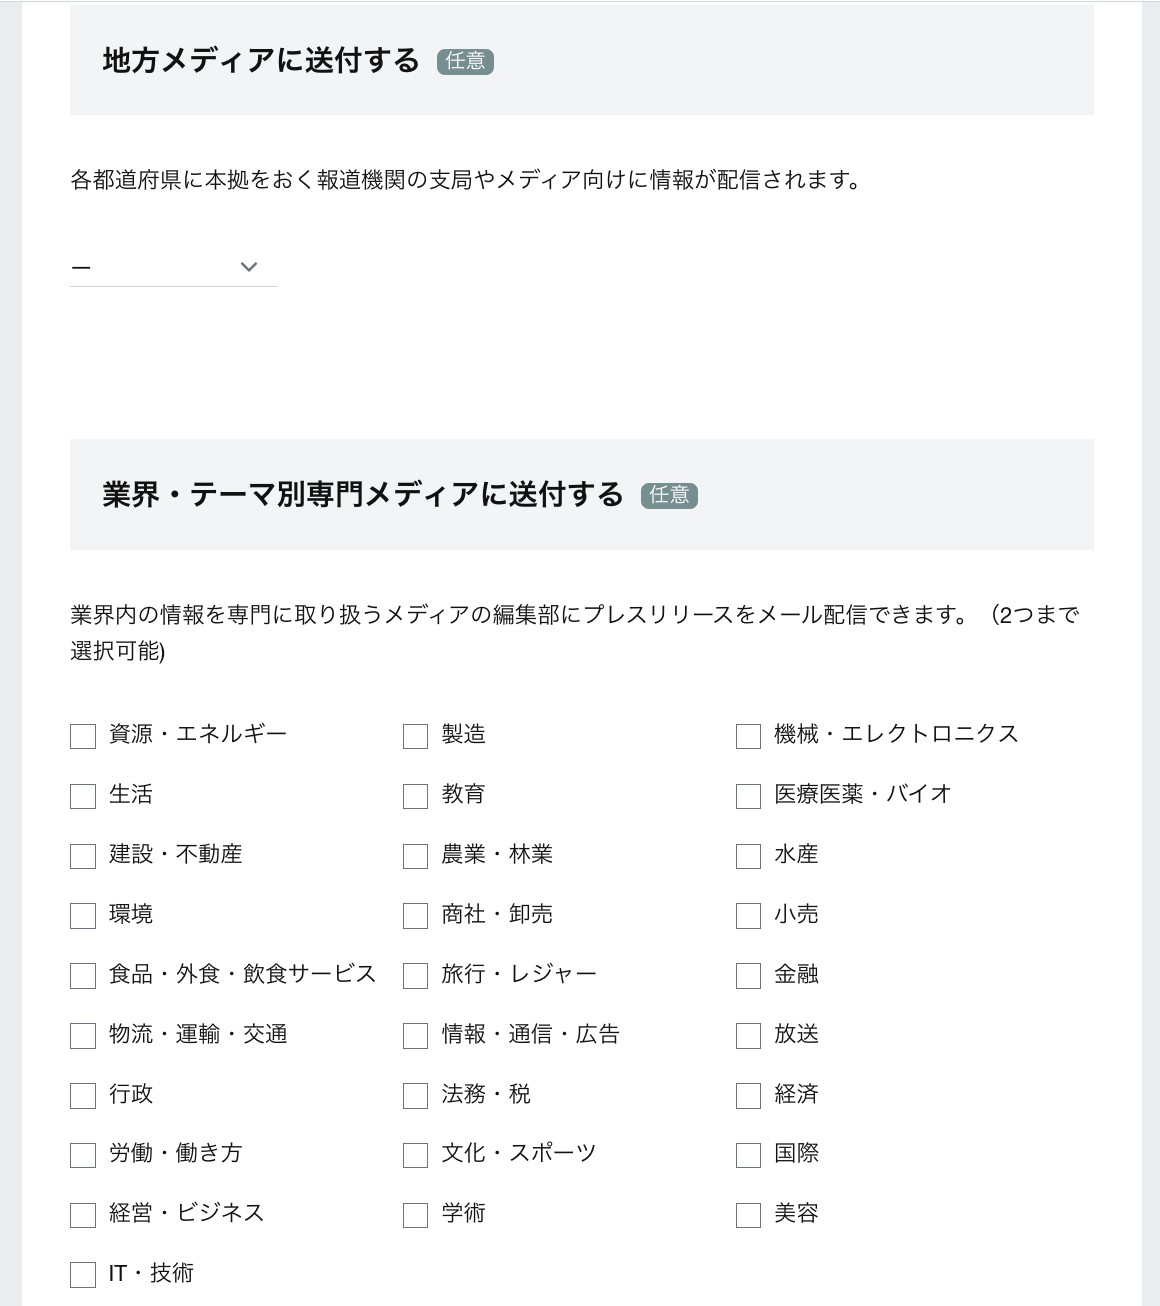Enable the 旅行・レジャー checkbox

coord(414,976)
